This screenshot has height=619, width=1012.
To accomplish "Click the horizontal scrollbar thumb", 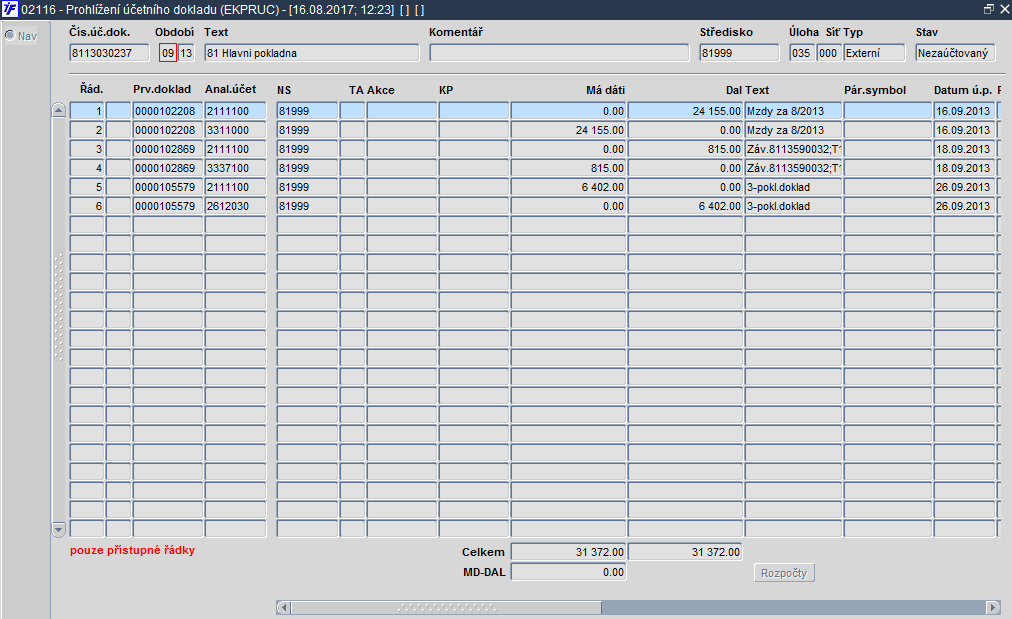I will point(446,607).
